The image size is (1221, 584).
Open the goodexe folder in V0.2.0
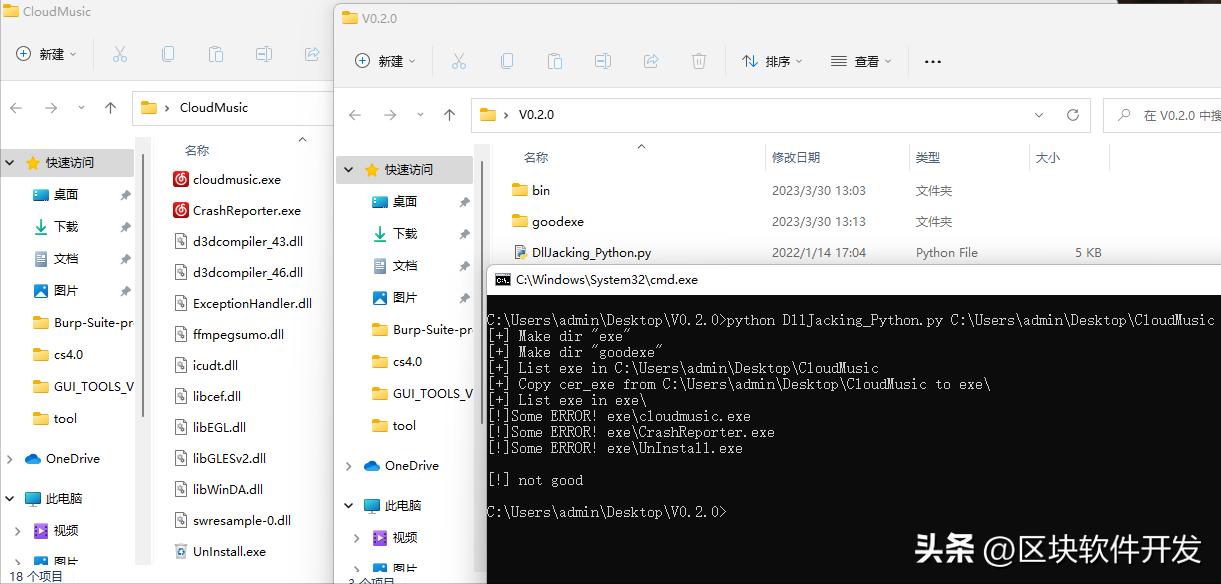(548, 221)
